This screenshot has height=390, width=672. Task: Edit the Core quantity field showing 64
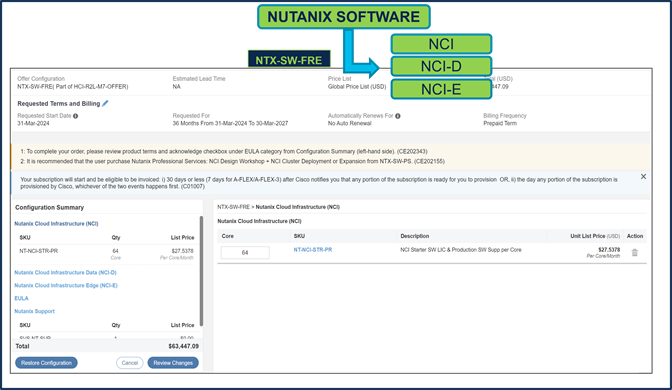245,253
